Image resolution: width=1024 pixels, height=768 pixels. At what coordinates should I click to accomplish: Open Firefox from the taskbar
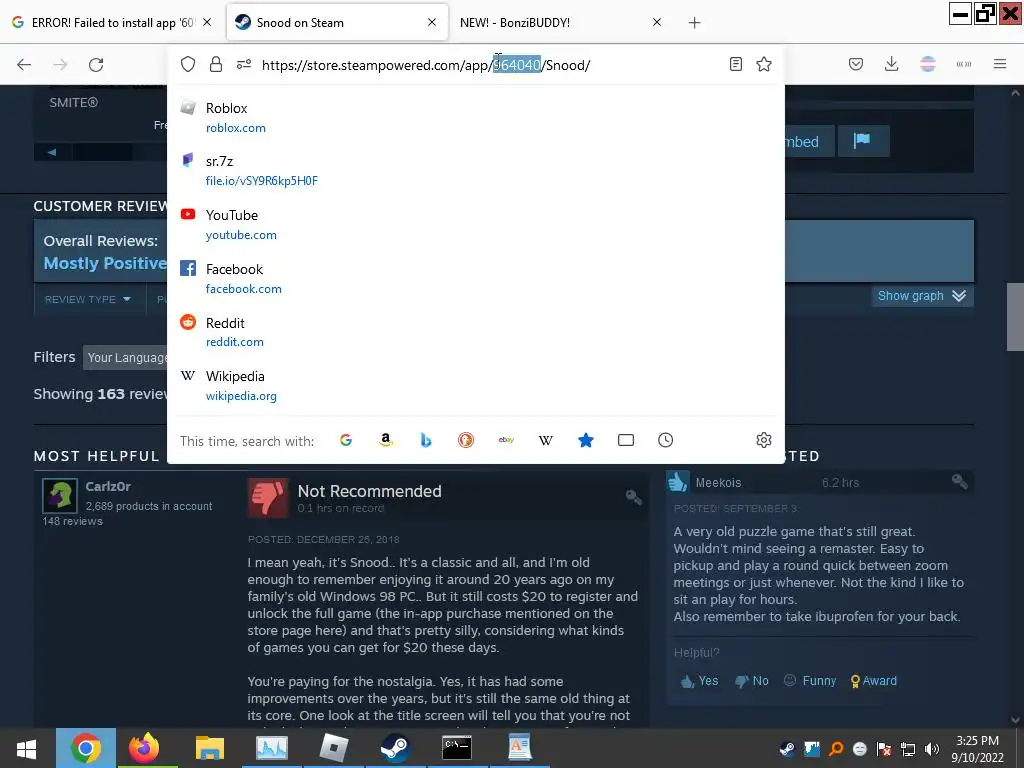coord(144,748)
